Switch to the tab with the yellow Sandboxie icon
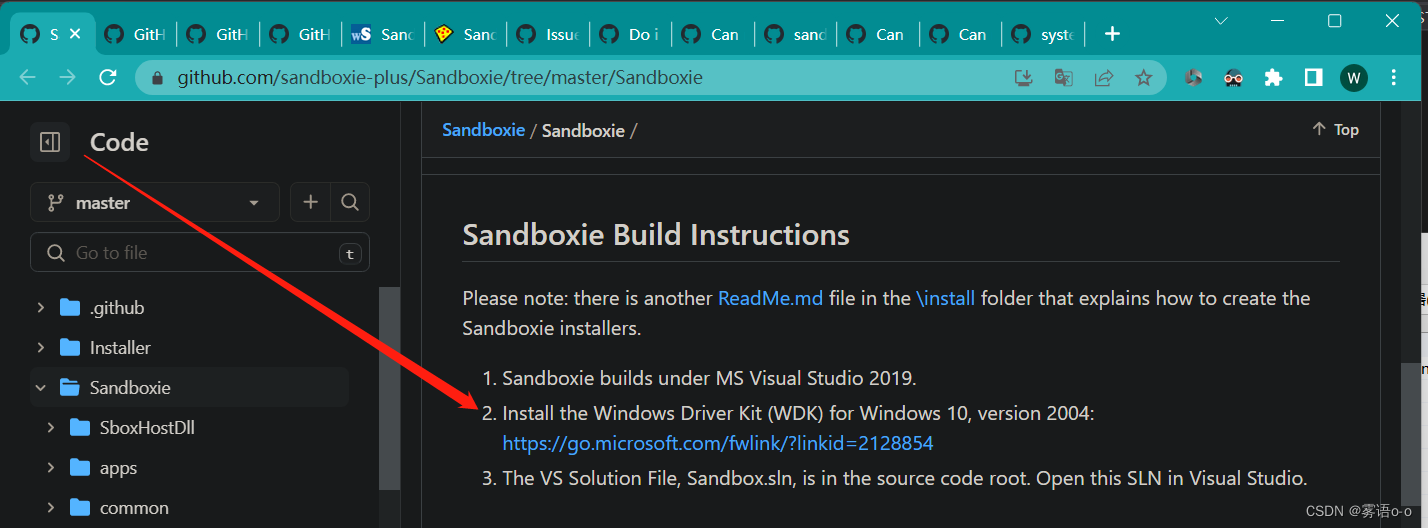The image size is (1428, 528). coord(465,34)
